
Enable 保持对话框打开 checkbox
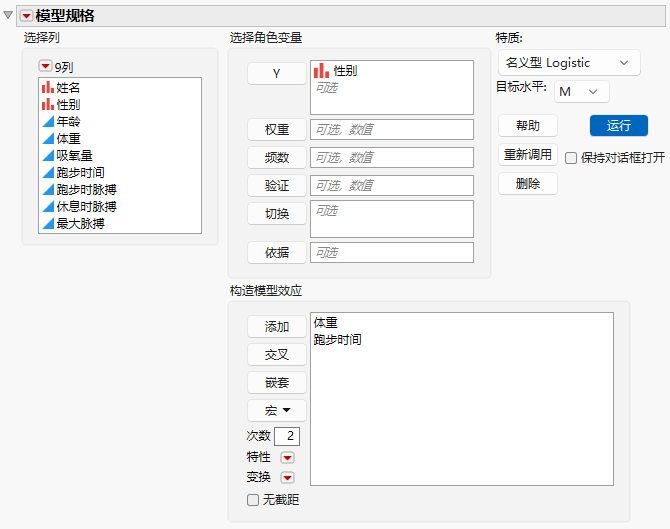(x=571, y=158)
